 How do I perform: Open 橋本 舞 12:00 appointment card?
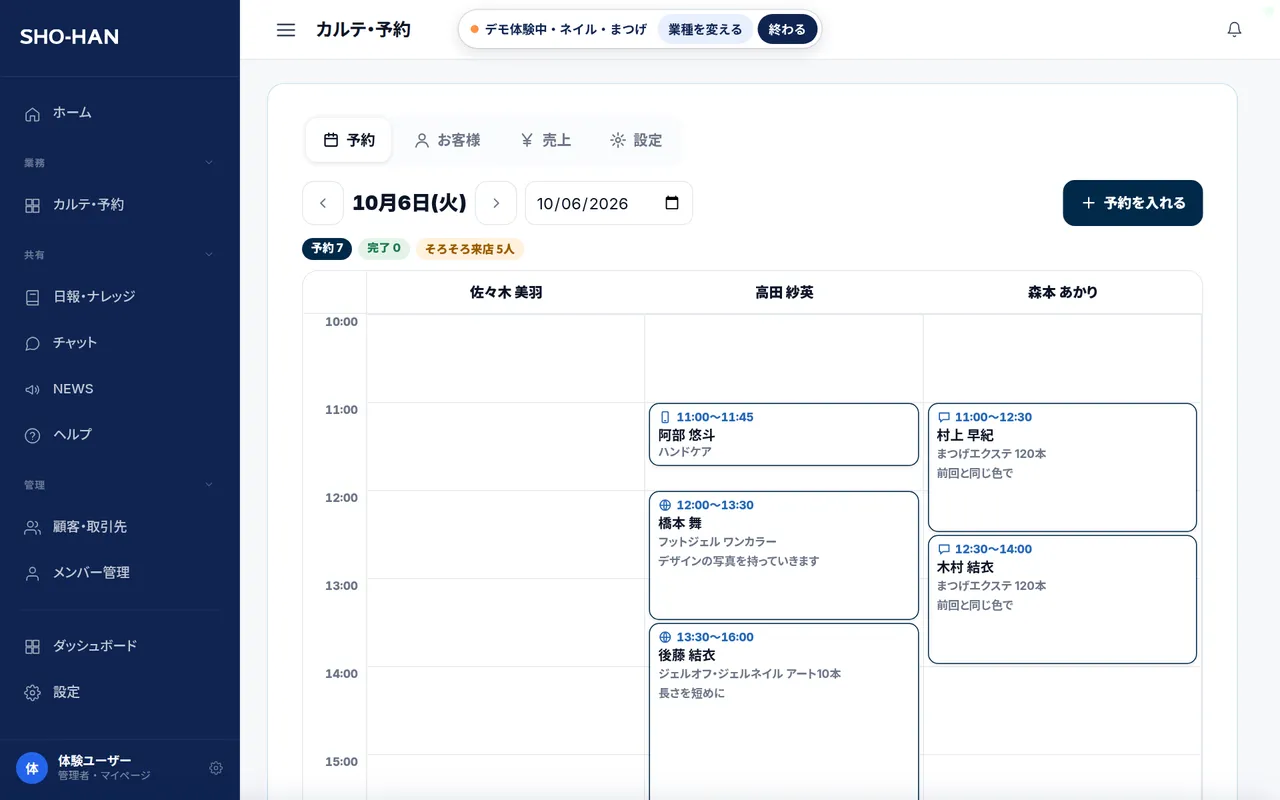(784, 555)
